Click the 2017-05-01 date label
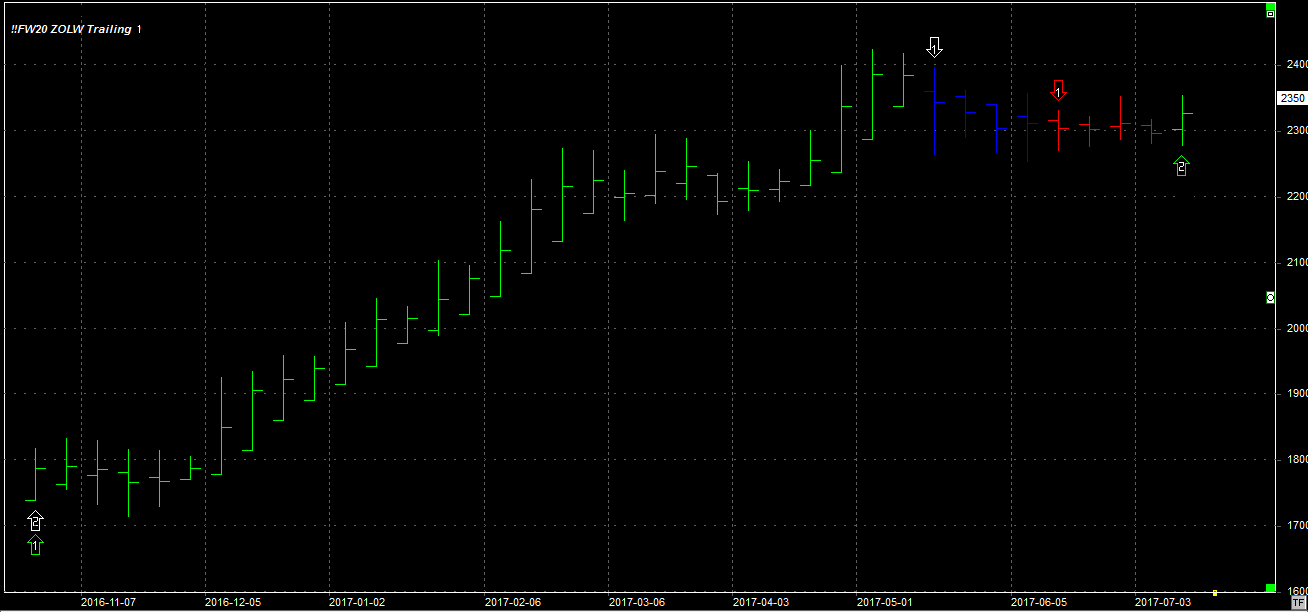 click(884, 603)
